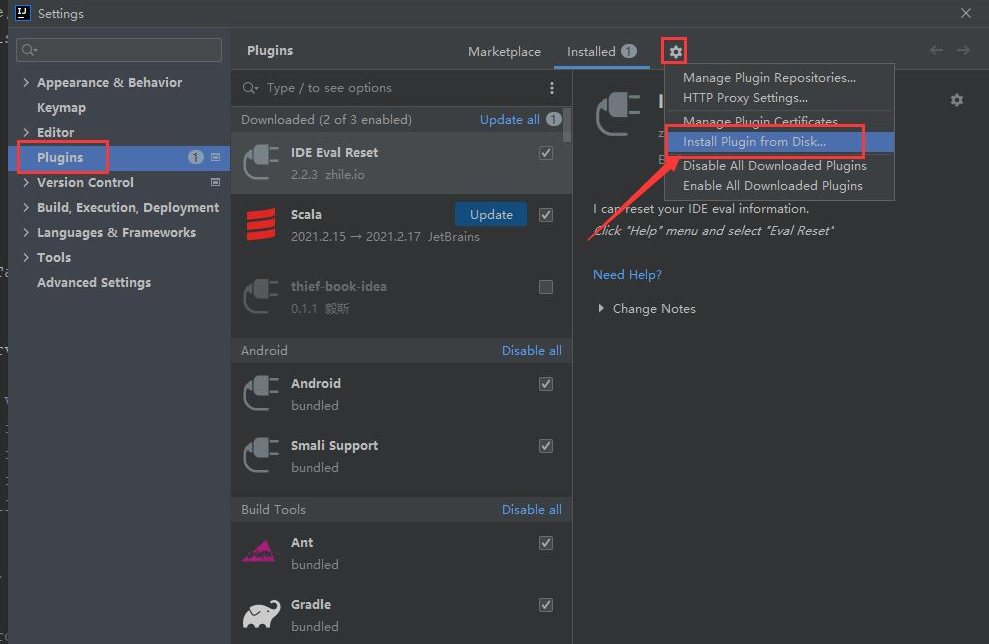Focus the settings search field
Image resolution: width=989 pixels, height=644 pixels.
(119, 50)
